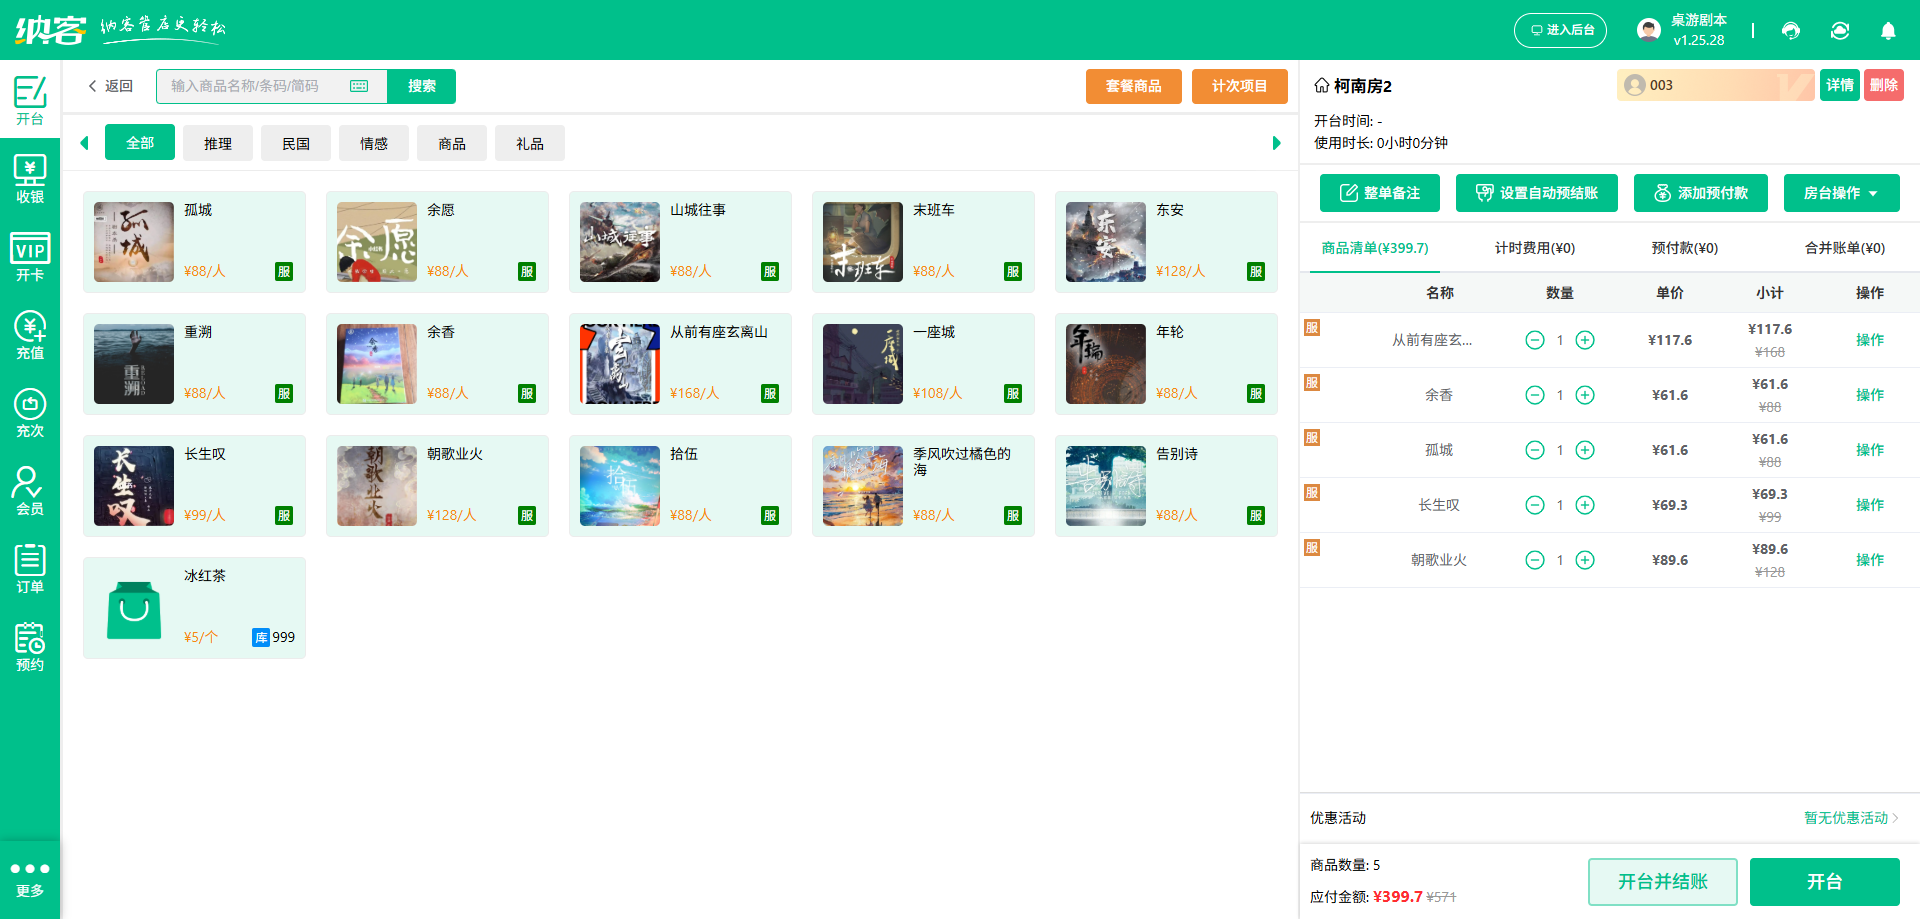Expand the 暂无优惠活动 promotions row
1920x919 pixels.
[x=1850, y=818]
